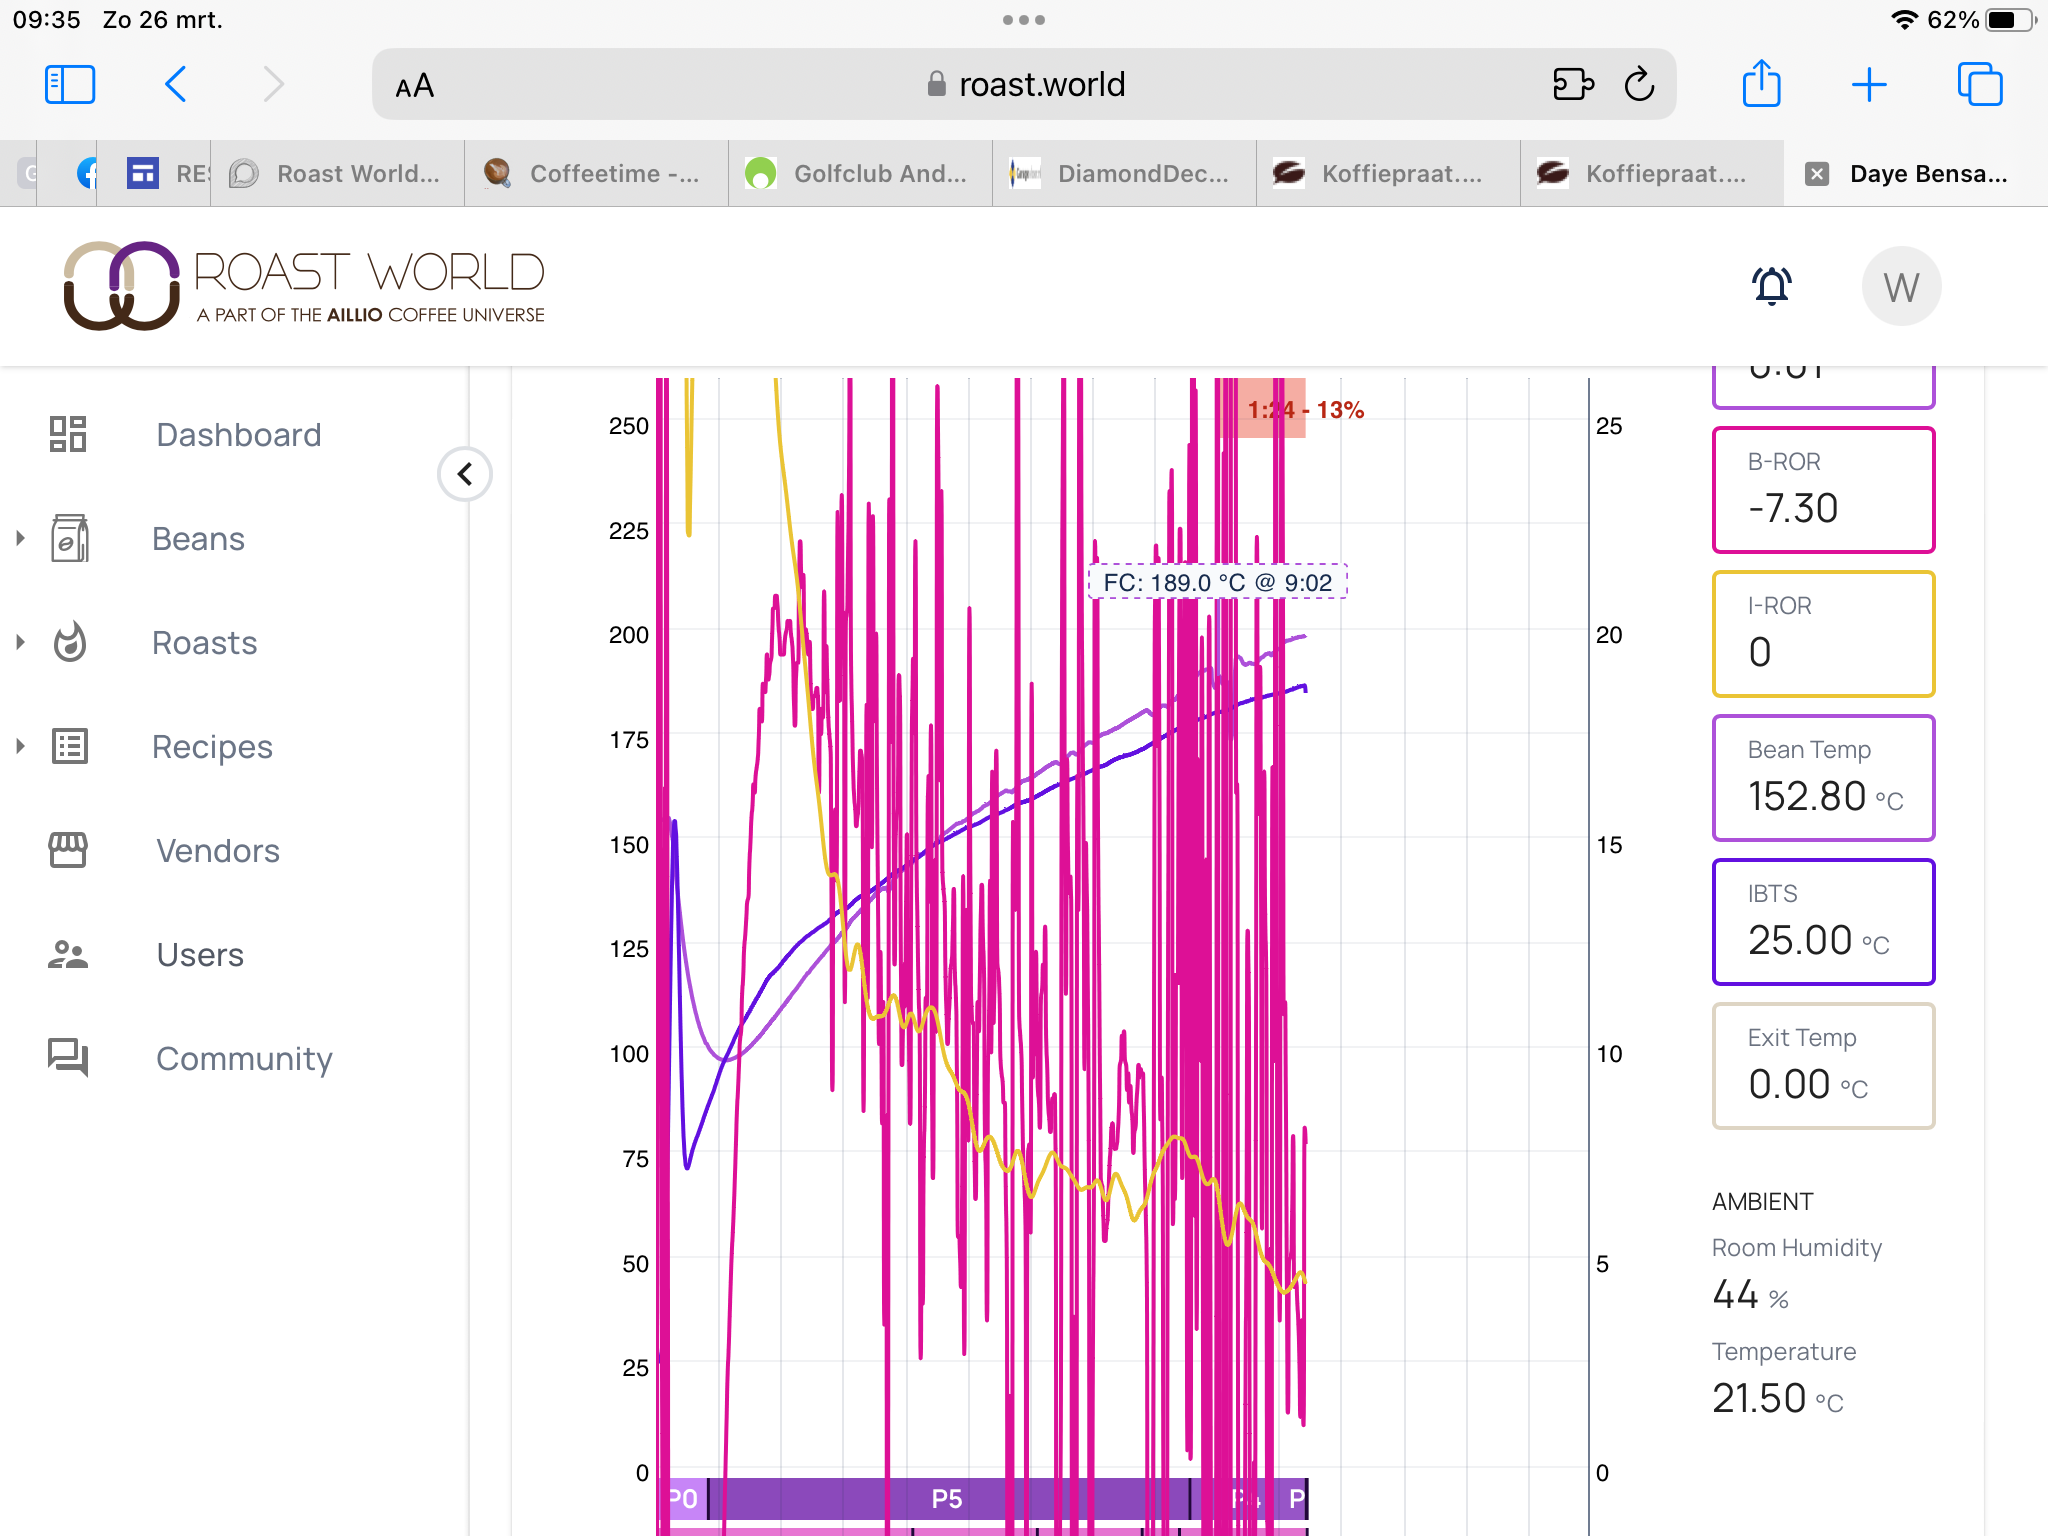The image size is (2048, 1536).
Task: Go back with the back arrow
Action: click(176, 84)
